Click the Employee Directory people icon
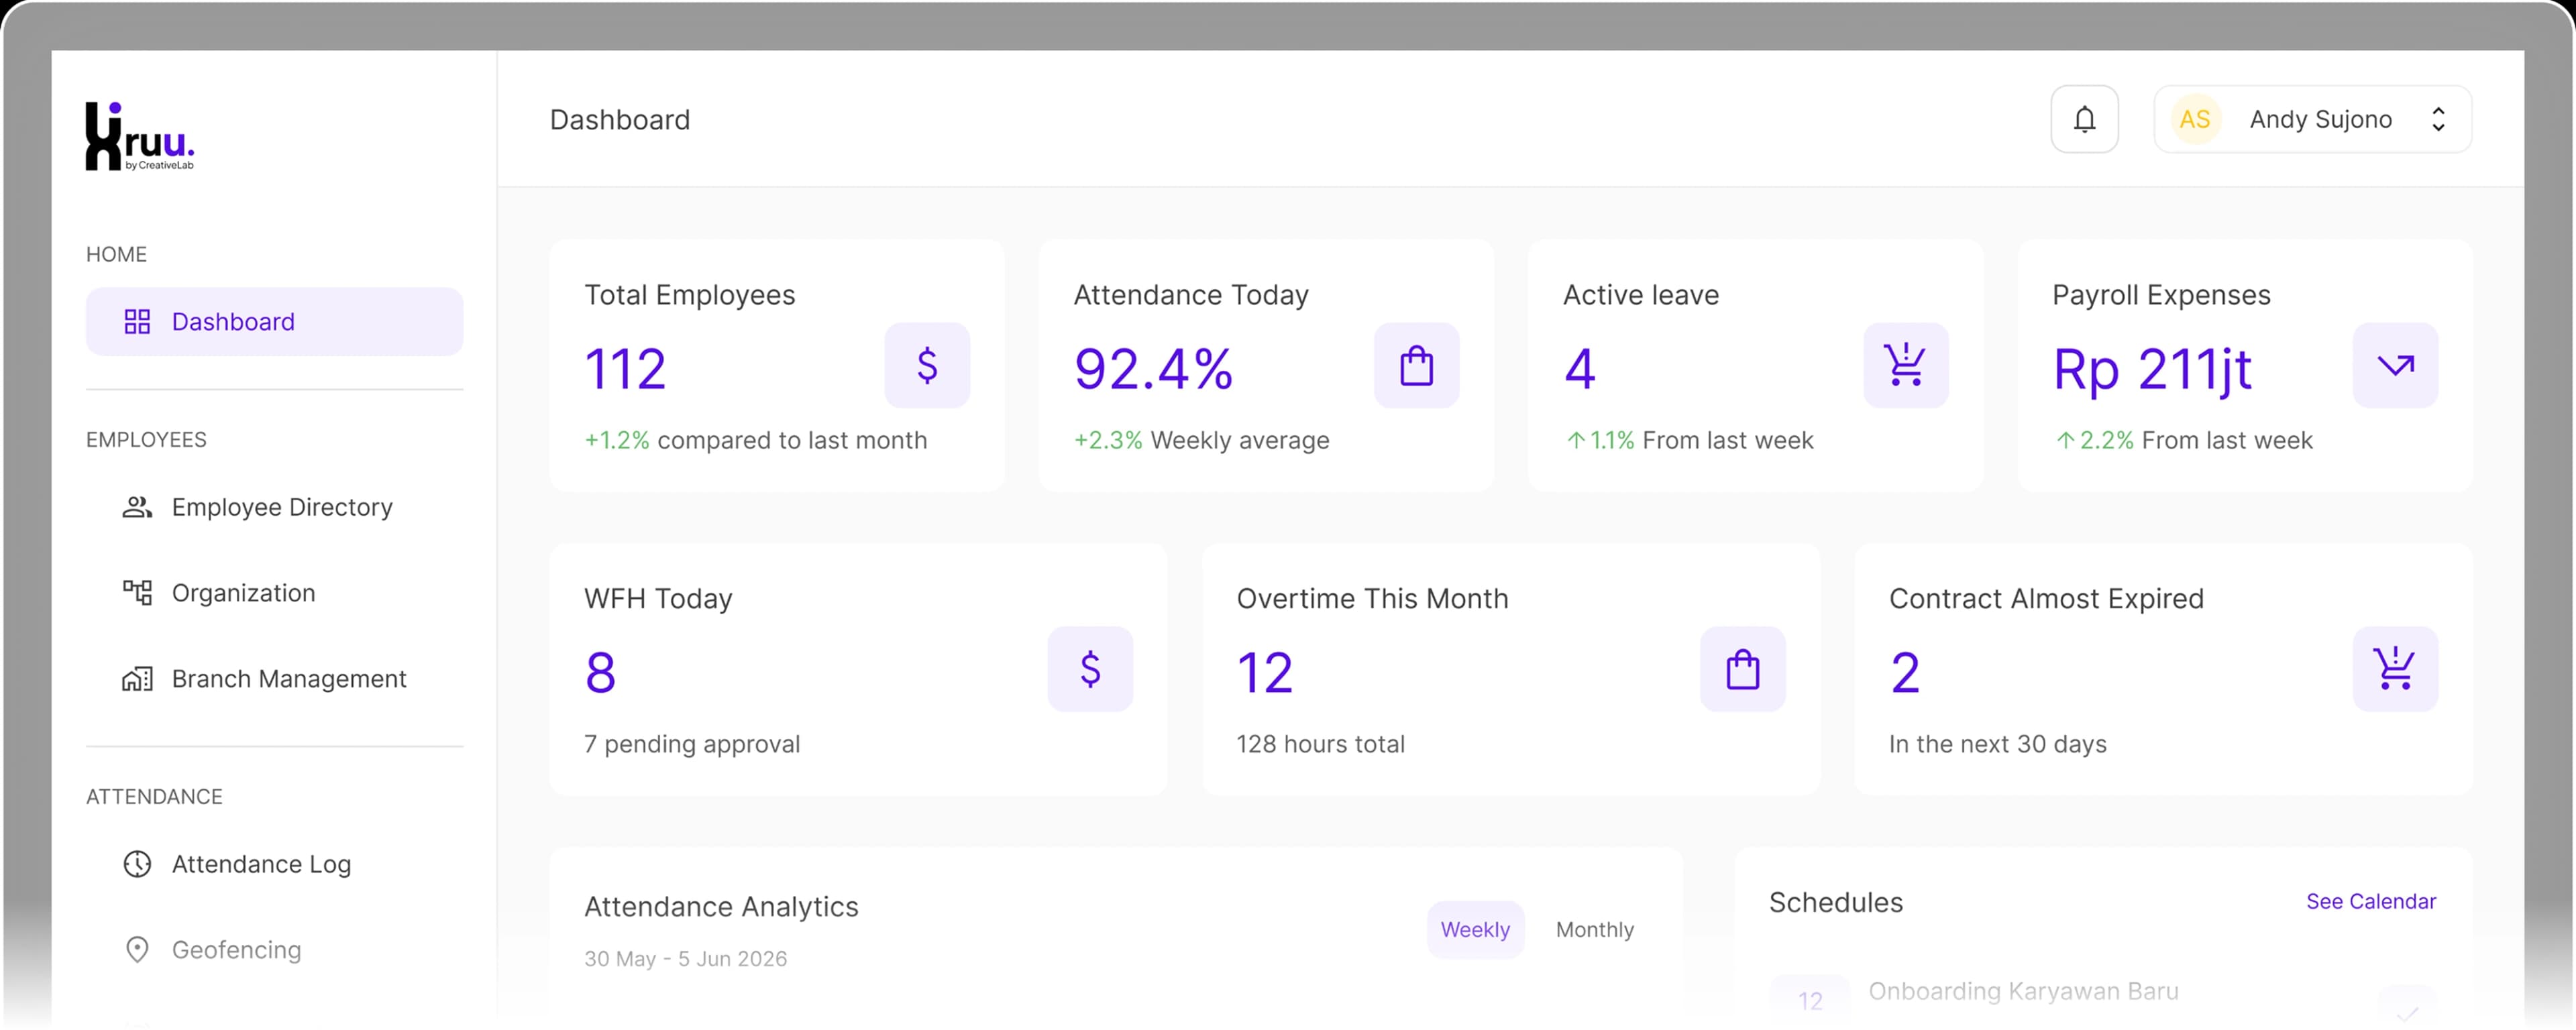Image resolution: width=2576 pixels, height=1030 pixels. point(137,507)
